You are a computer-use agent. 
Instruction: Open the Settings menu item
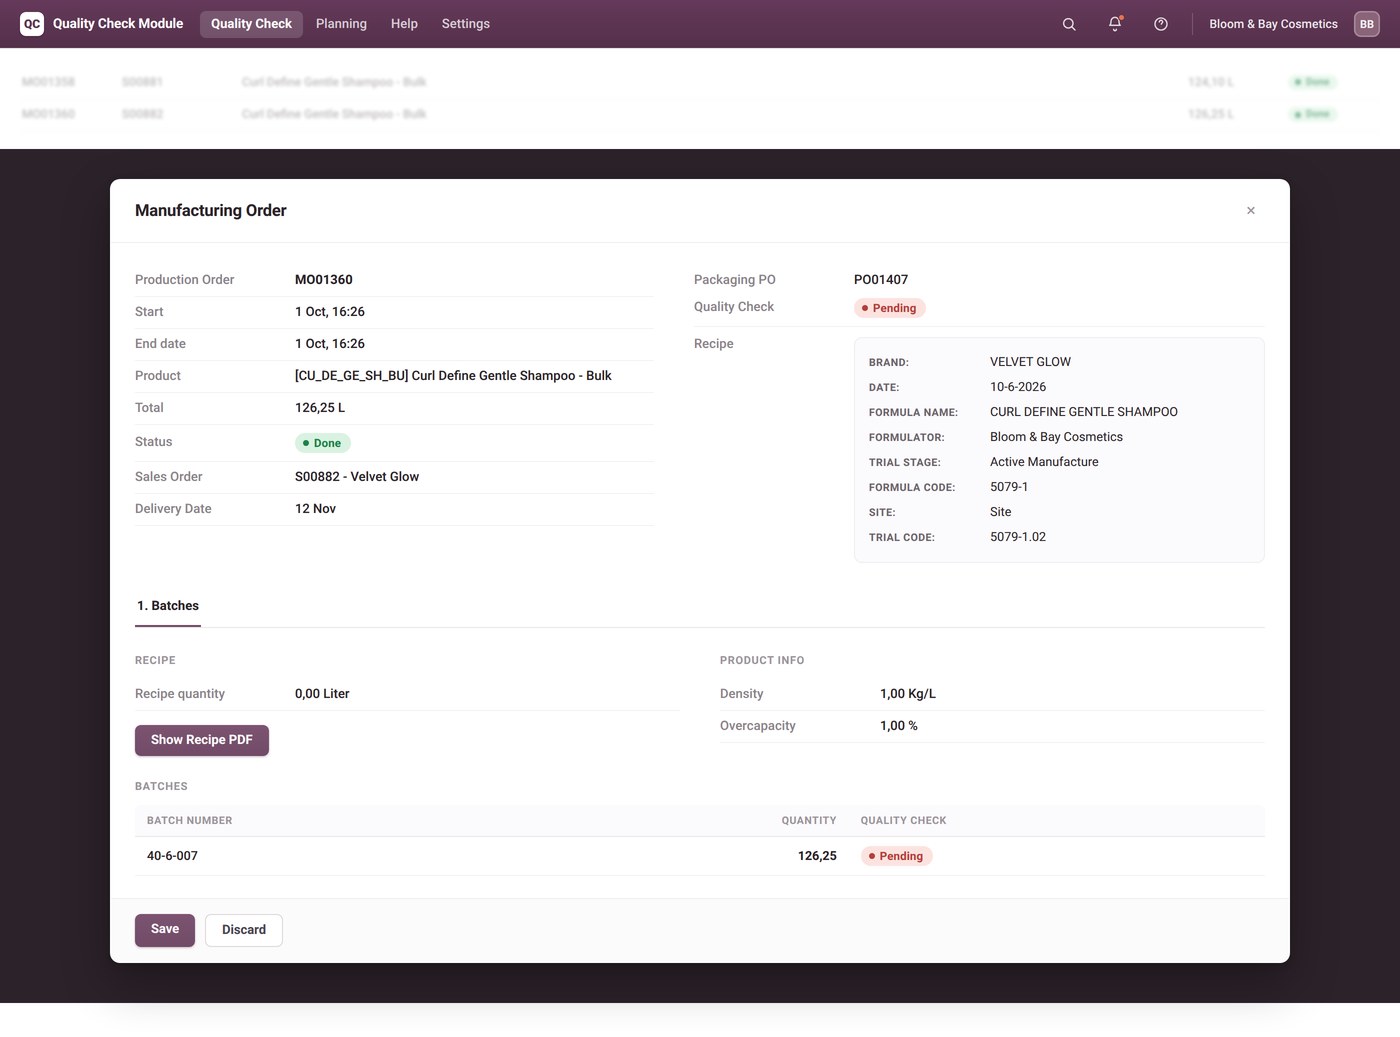click(466, 24)
